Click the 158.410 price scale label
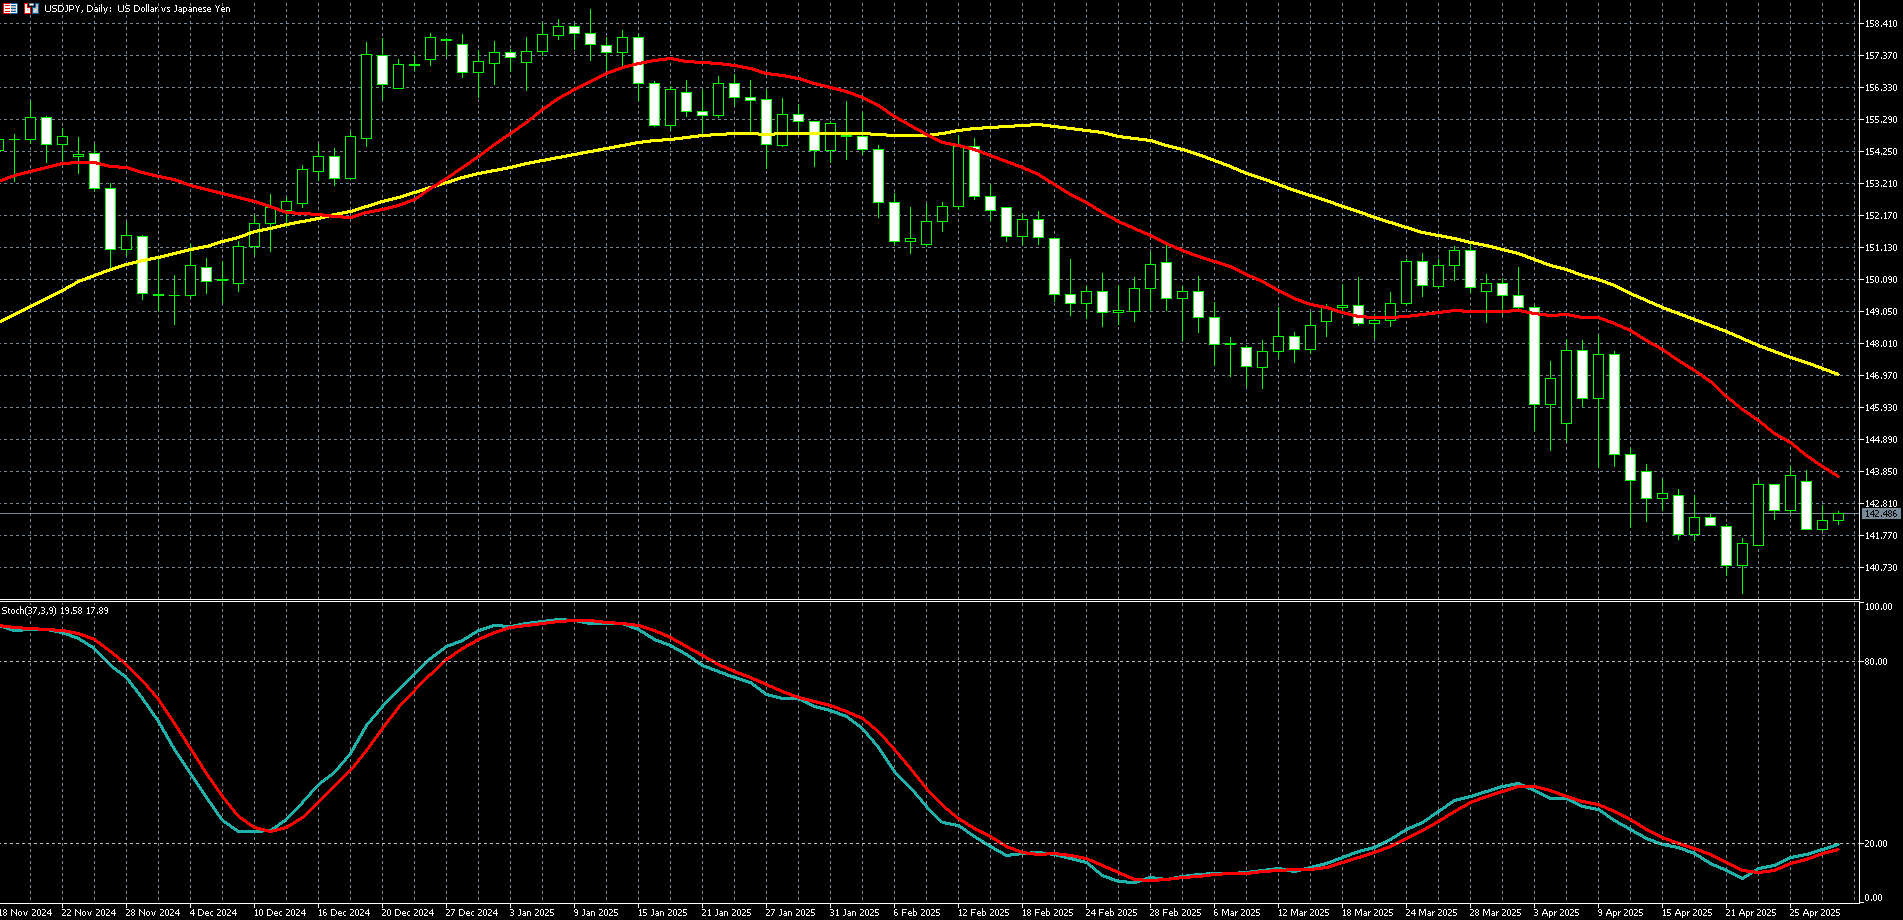Screen dimensions: 1903x920 (x=1881, y=24)
